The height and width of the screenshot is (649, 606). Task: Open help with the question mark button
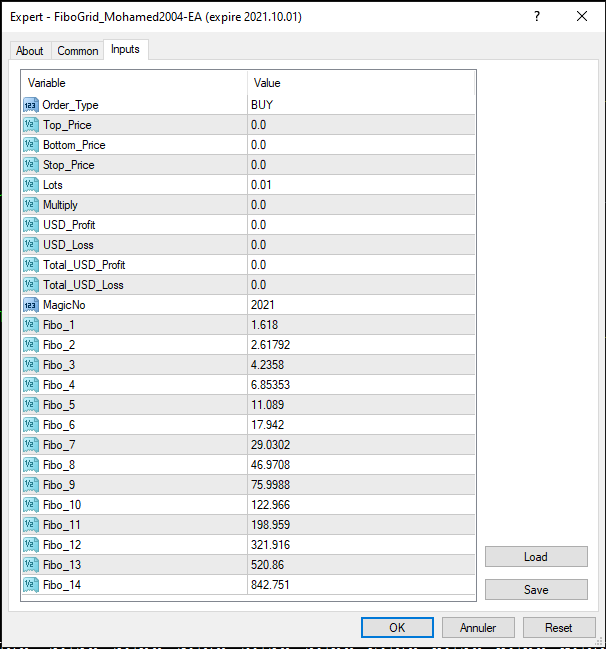[x=537, y=16]
